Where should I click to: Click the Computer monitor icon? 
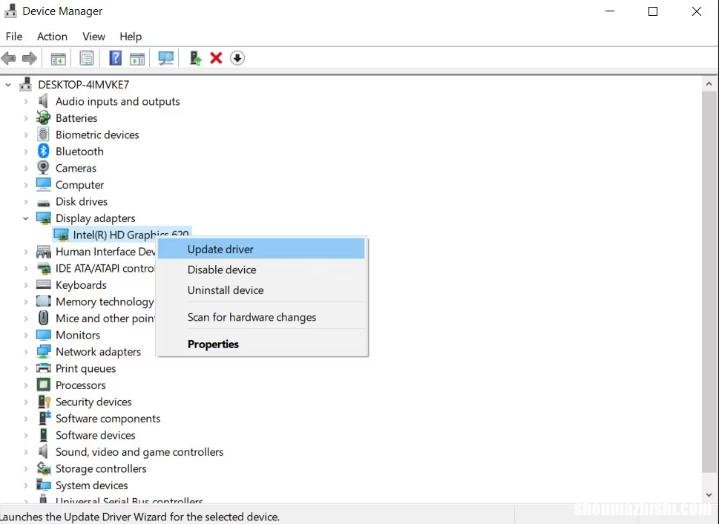(43, 184)
